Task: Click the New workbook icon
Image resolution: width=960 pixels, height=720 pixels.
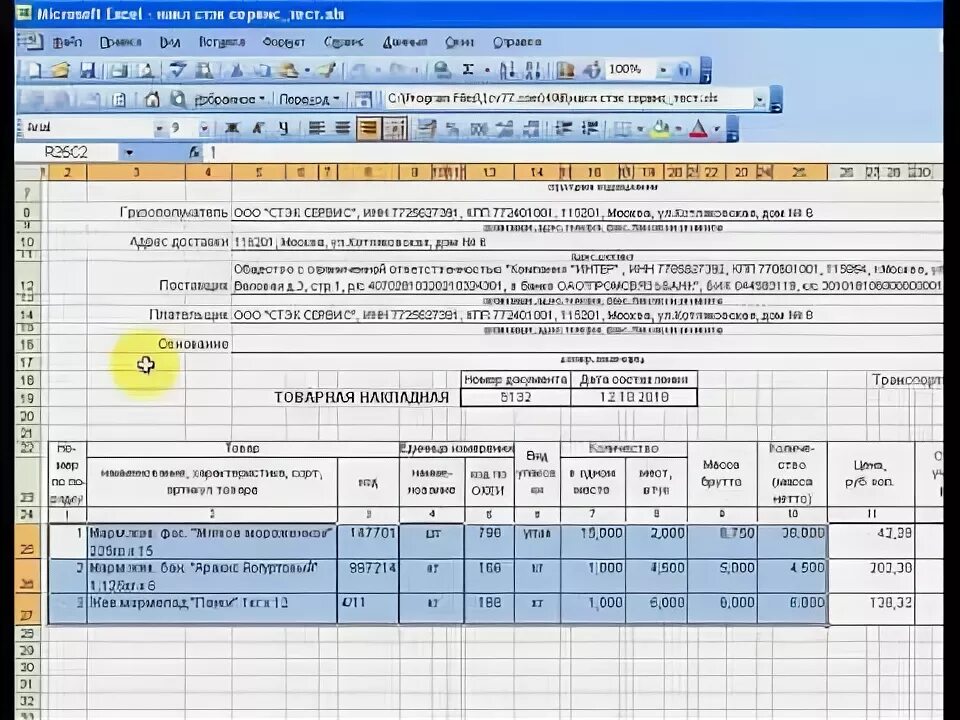Action: (35, 70)
